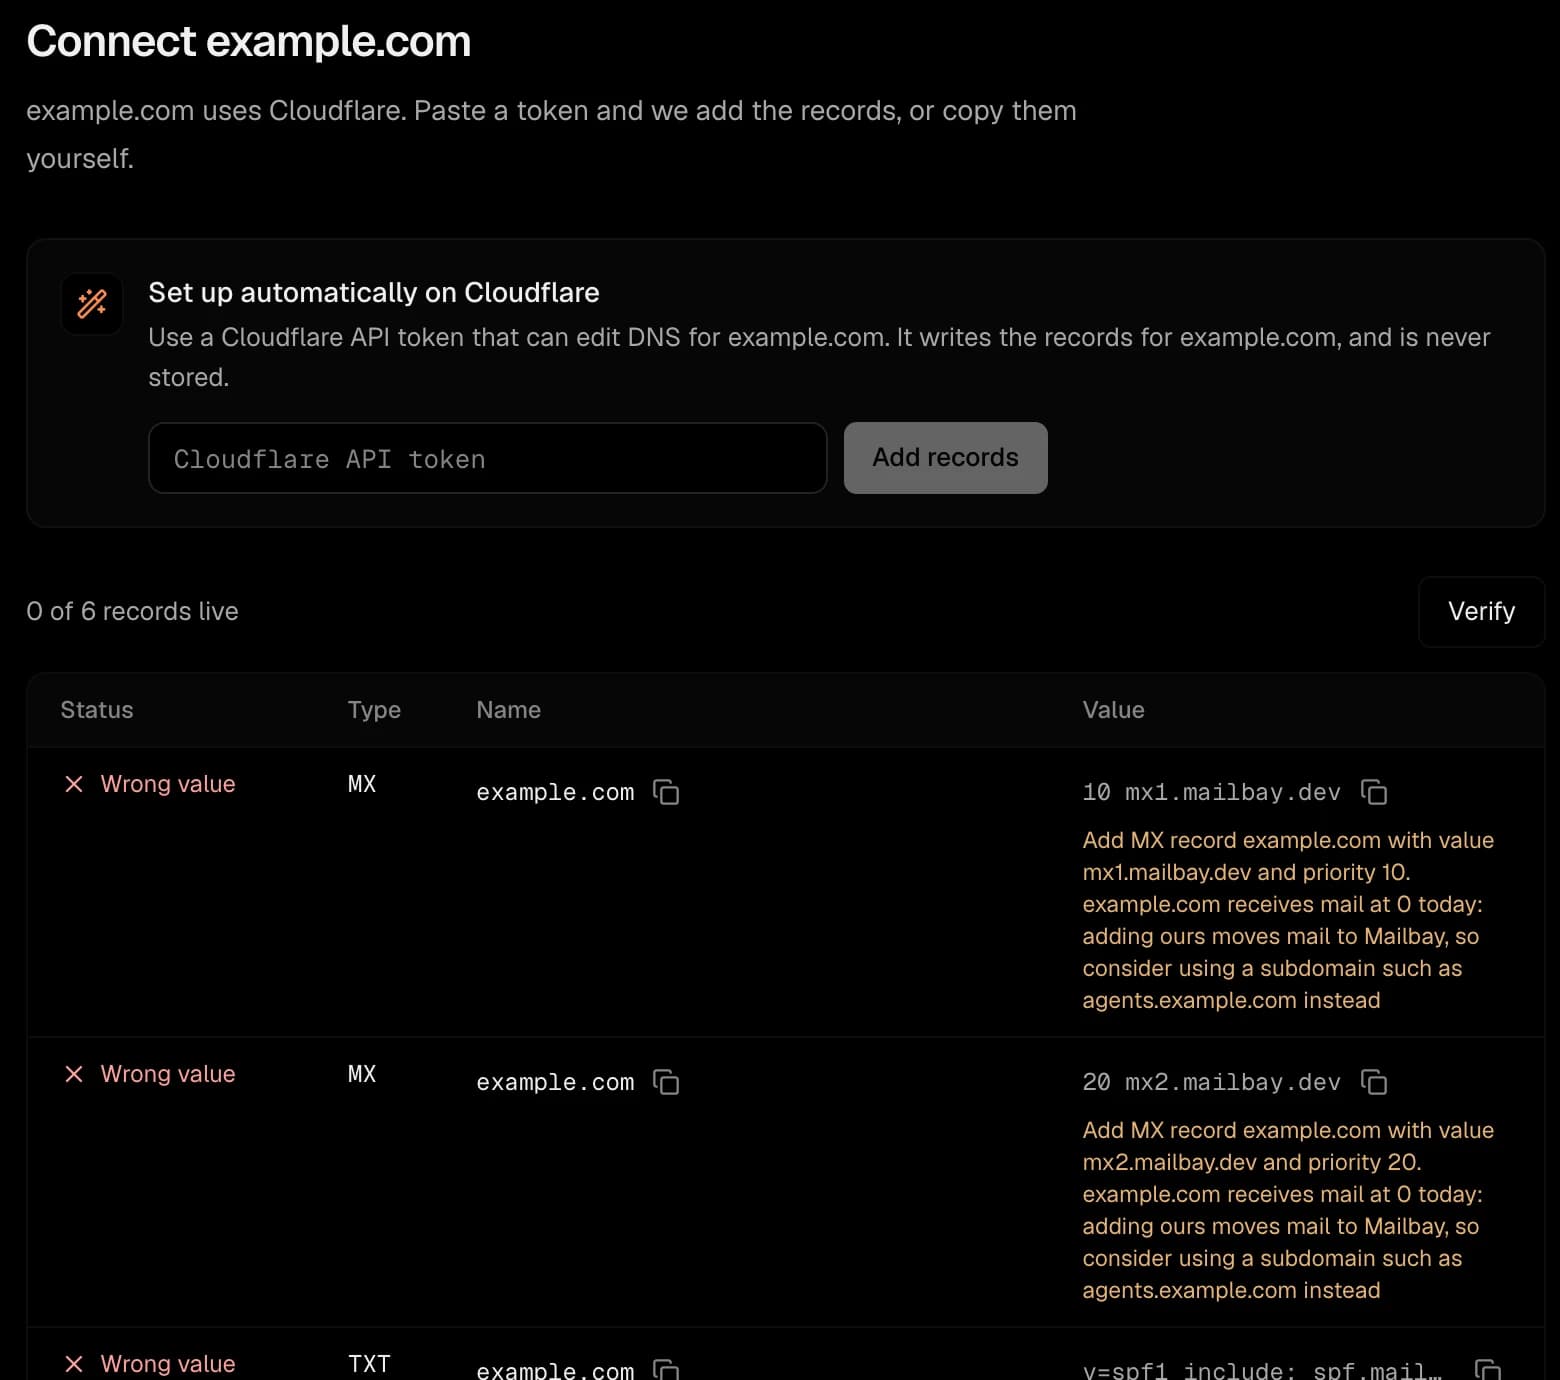Click the 10 mx1.mailbay.dev value text

(x=1211, y=792)
